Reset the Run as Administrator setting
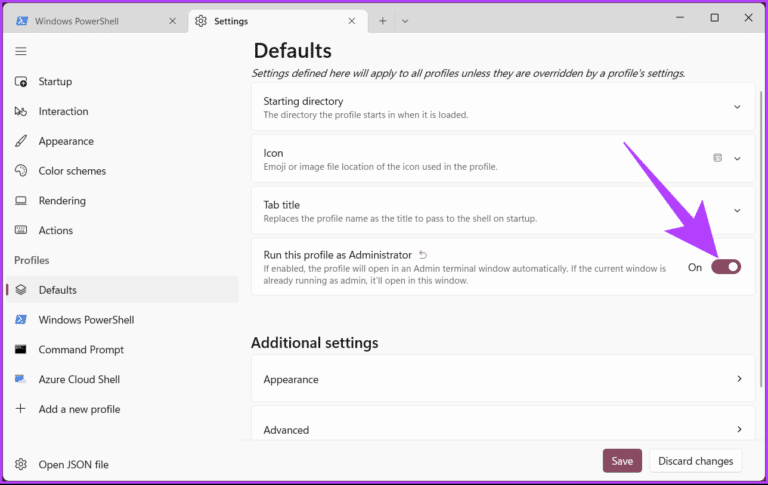This screenshot has height=485, width=768. coord(423,255)
